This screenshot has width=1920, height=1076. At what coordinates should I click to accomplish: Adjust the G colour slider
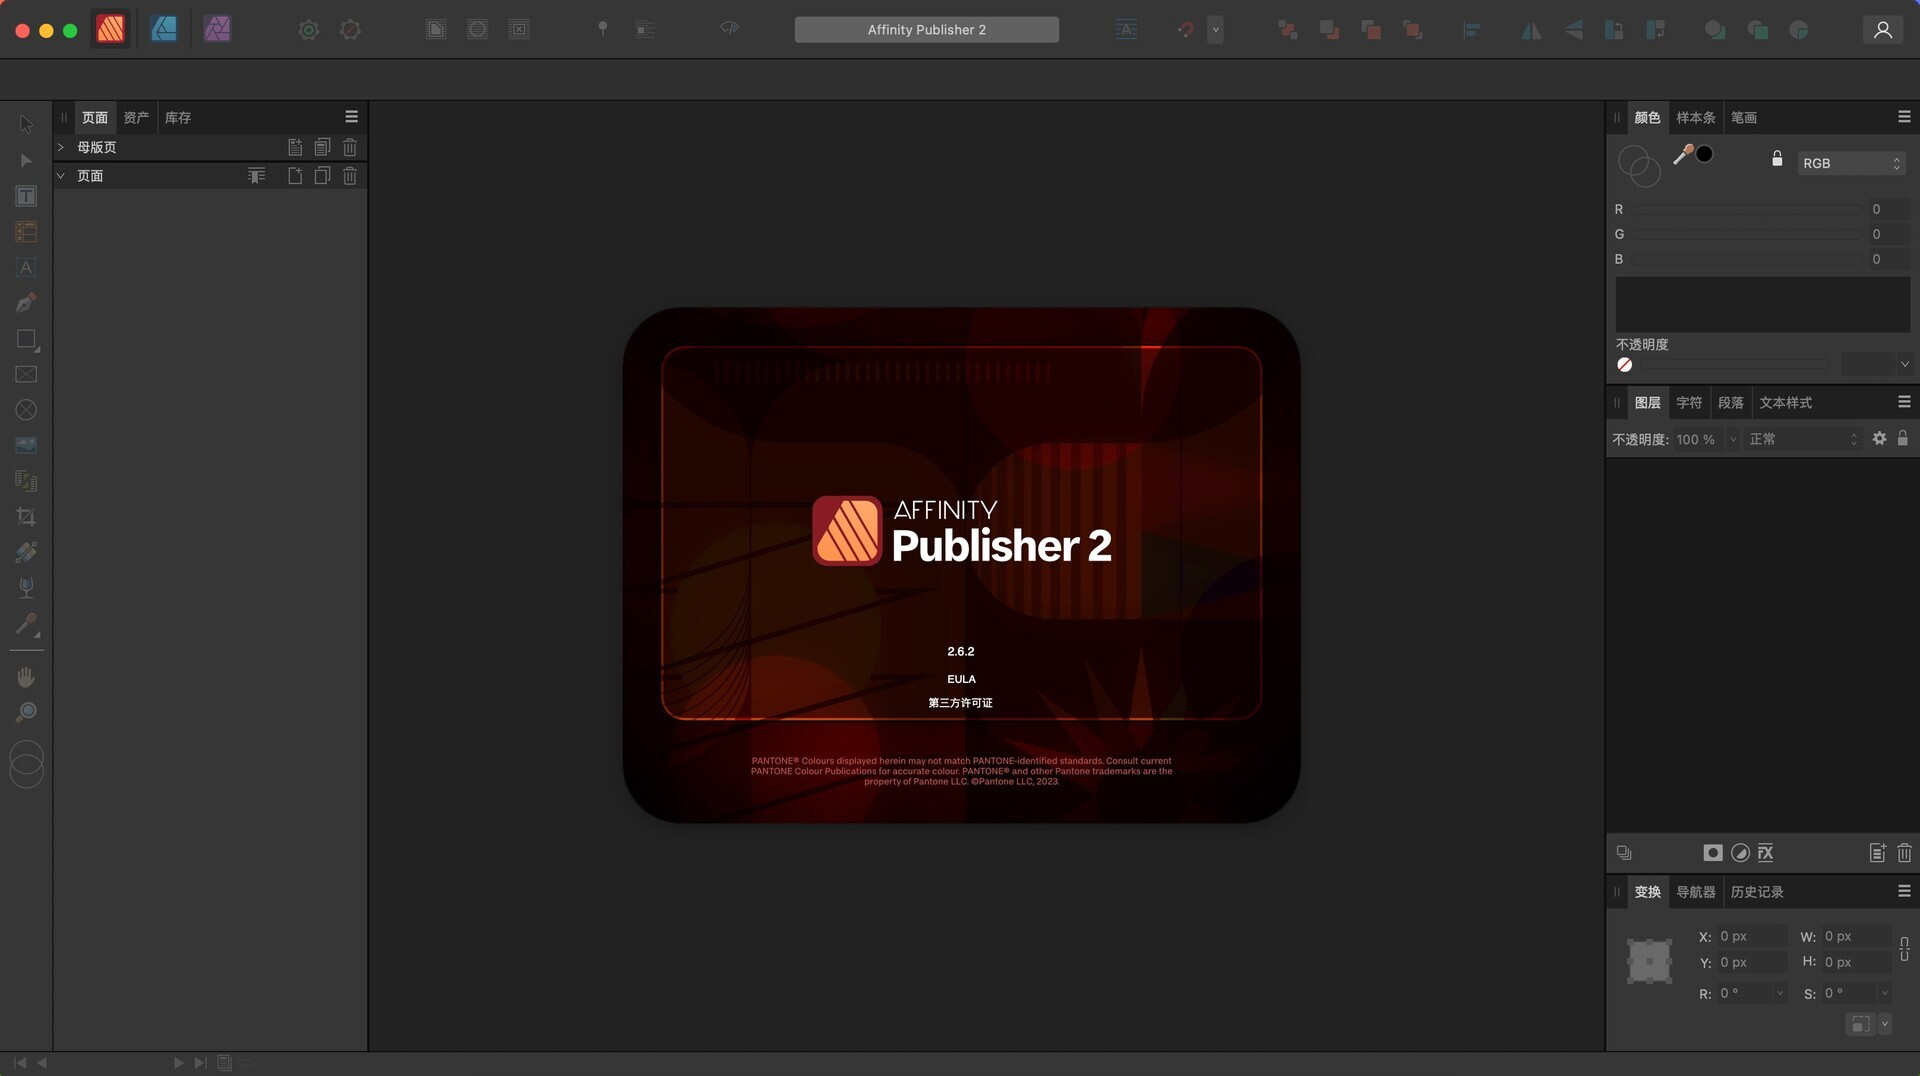[x=1746, y=235]
